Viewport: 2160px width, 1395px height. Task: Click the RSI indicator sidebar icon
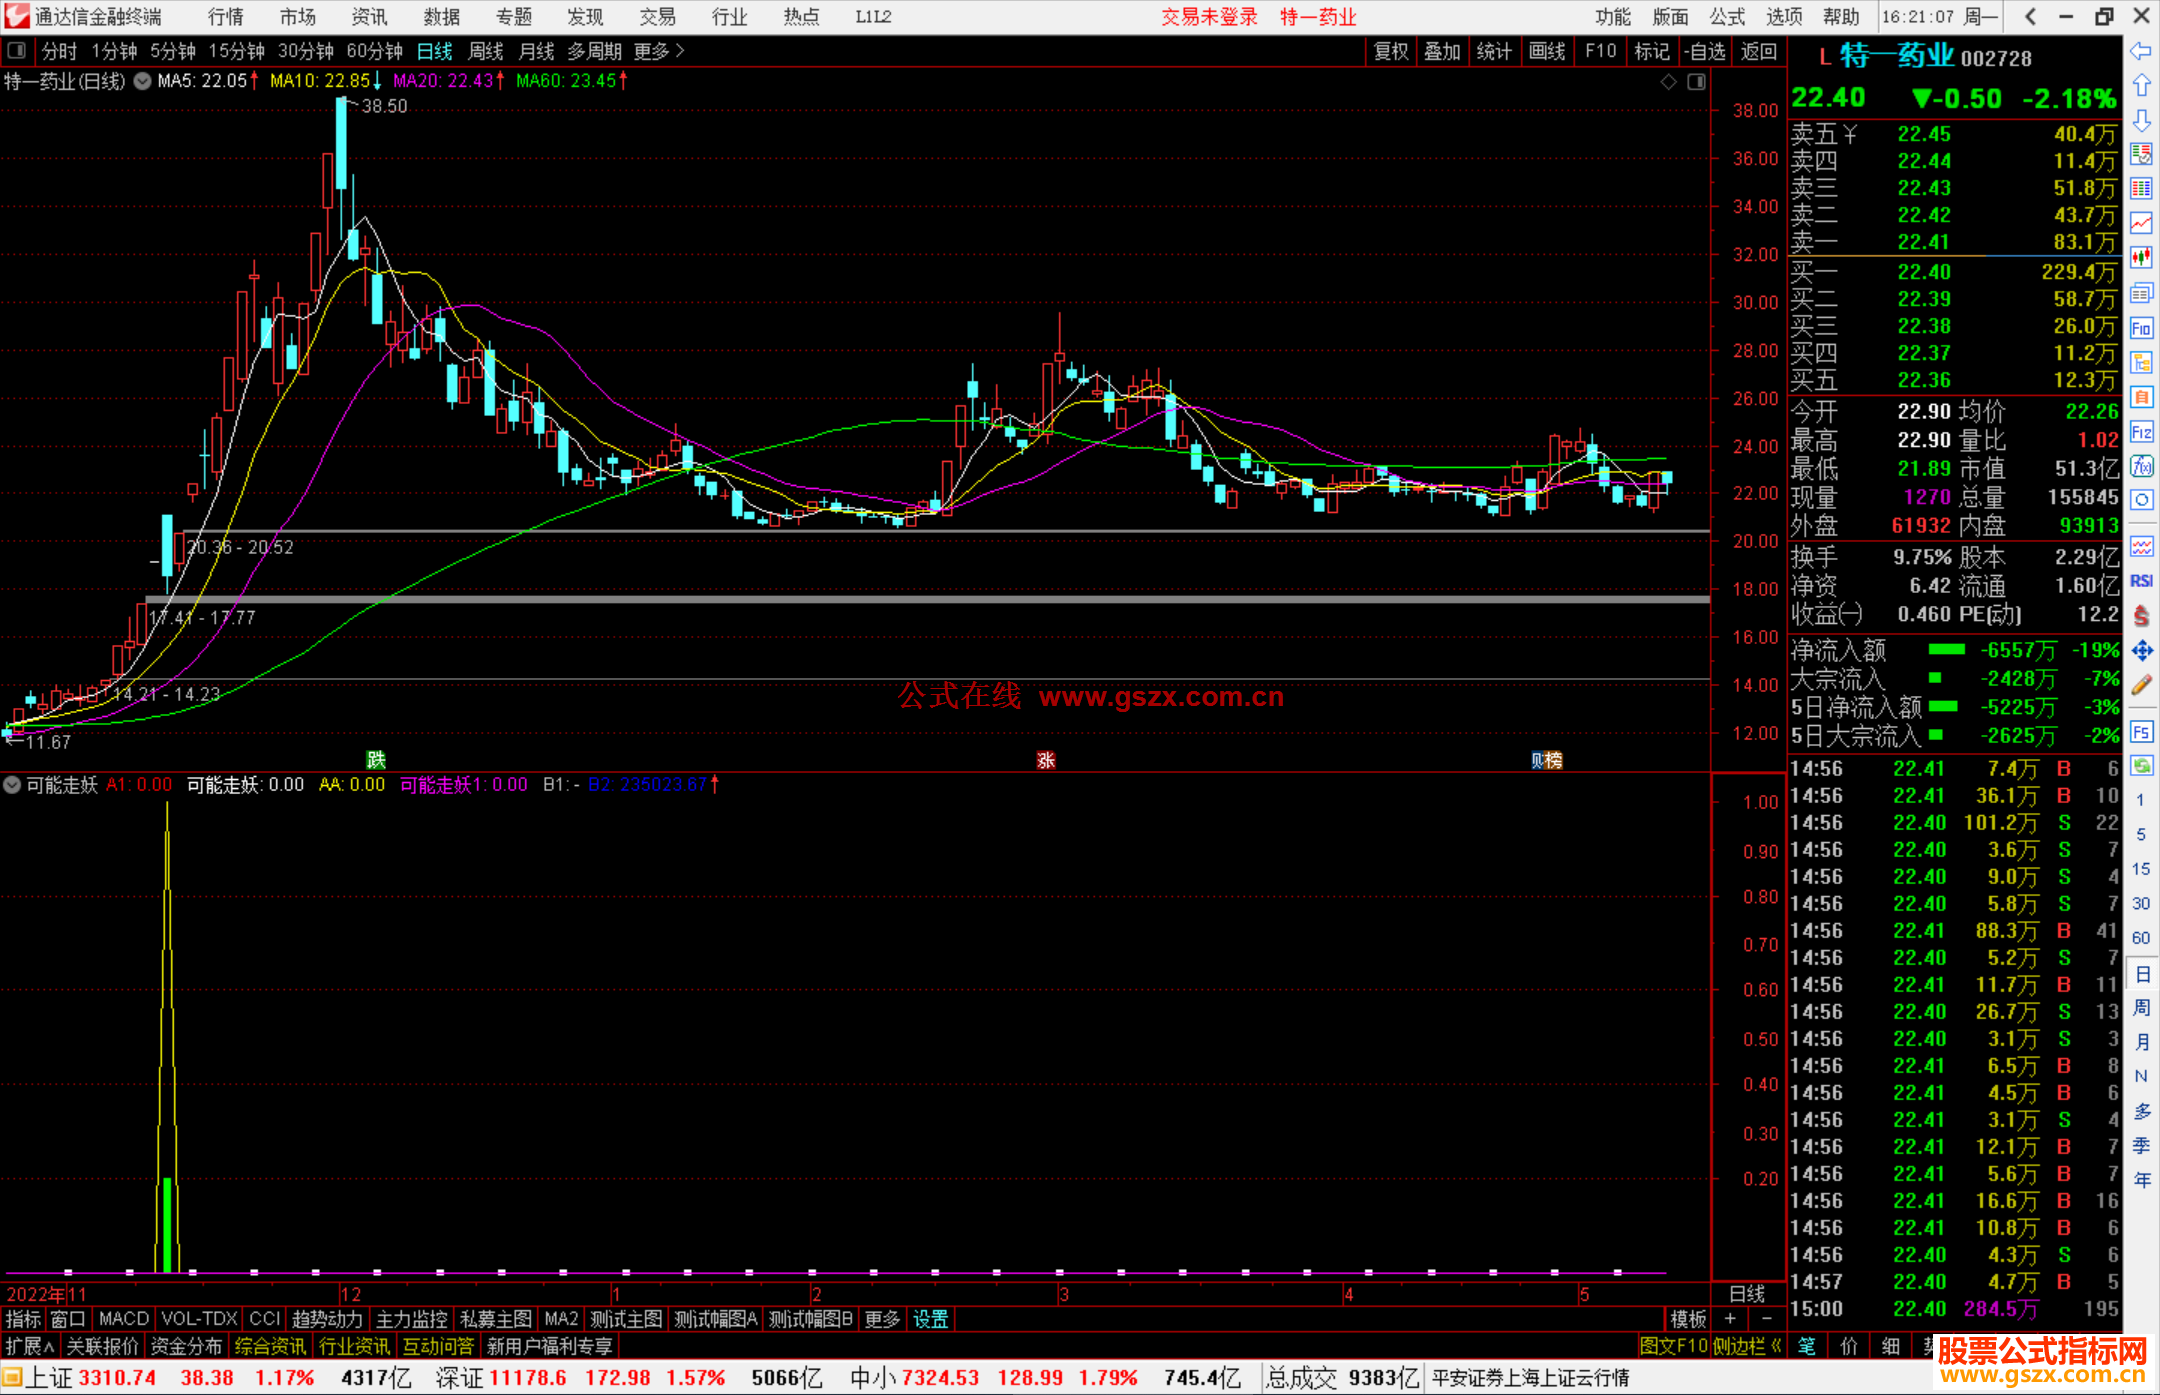tap(2141, 581)
